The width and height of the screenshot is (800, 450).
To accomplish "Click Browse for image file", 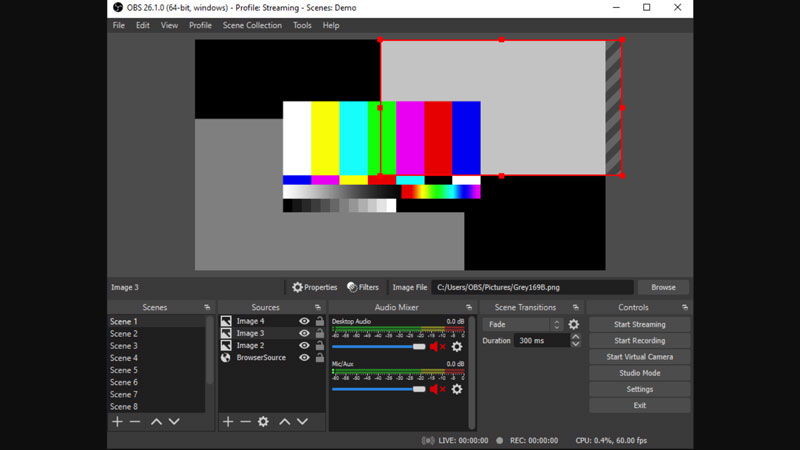I will tap(663, 287).
